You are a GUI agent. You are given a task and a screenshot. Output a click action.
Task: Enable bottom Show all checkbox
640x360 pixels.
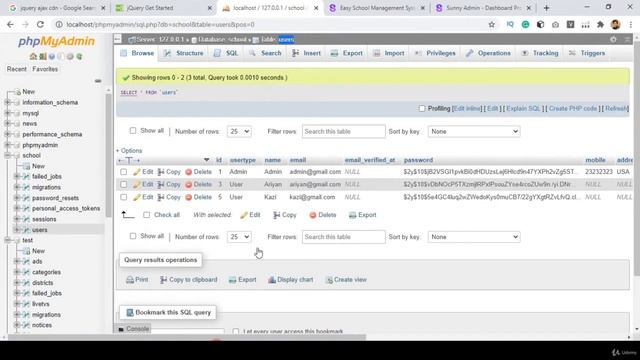tap(133, 236)
